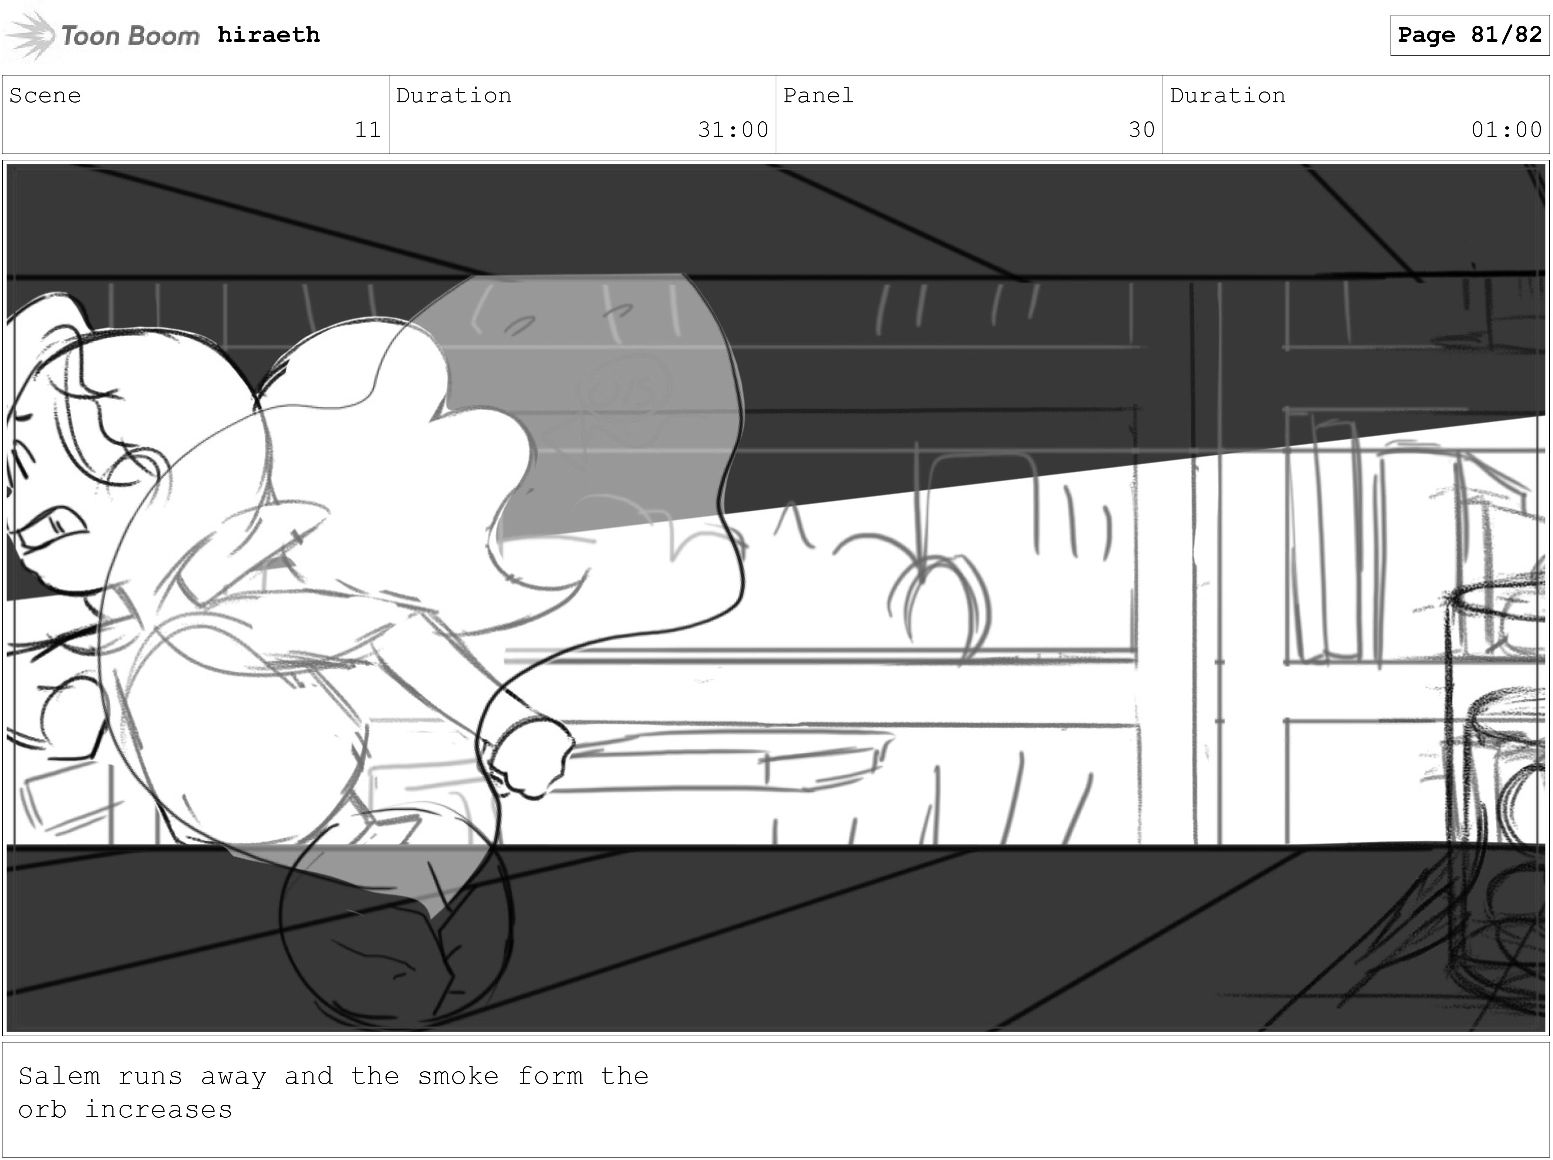The image size is (1553, 1160).
Task: Click the "Panel" header label
Action: 818,96
